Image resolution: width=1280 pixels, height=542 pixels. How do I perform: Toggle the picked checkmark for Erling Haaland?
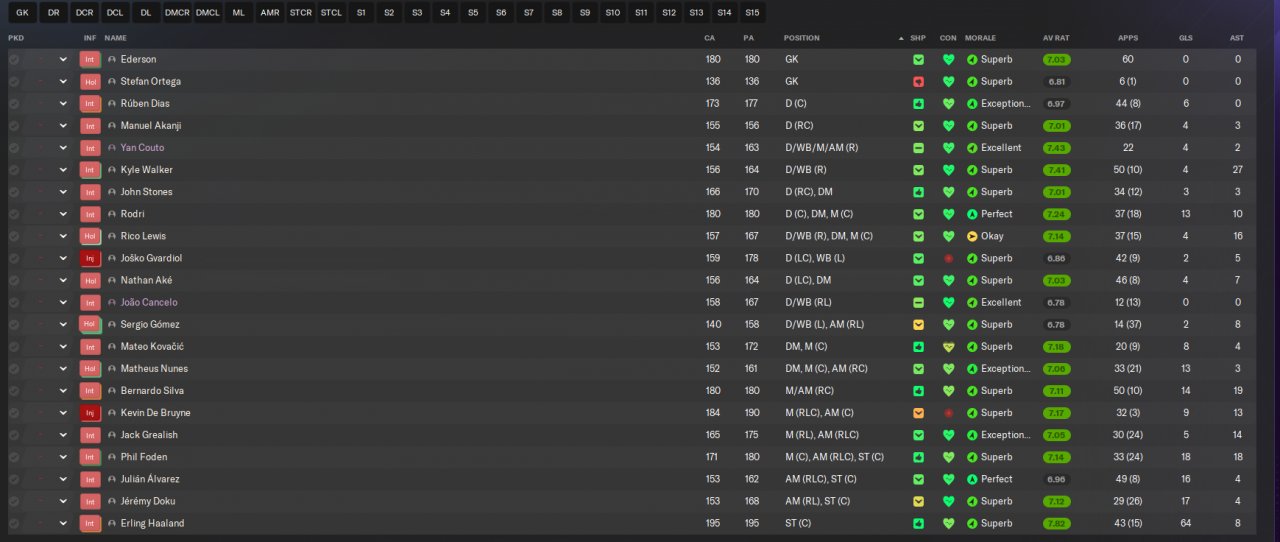pyautogui.click(x=14, y=523)
